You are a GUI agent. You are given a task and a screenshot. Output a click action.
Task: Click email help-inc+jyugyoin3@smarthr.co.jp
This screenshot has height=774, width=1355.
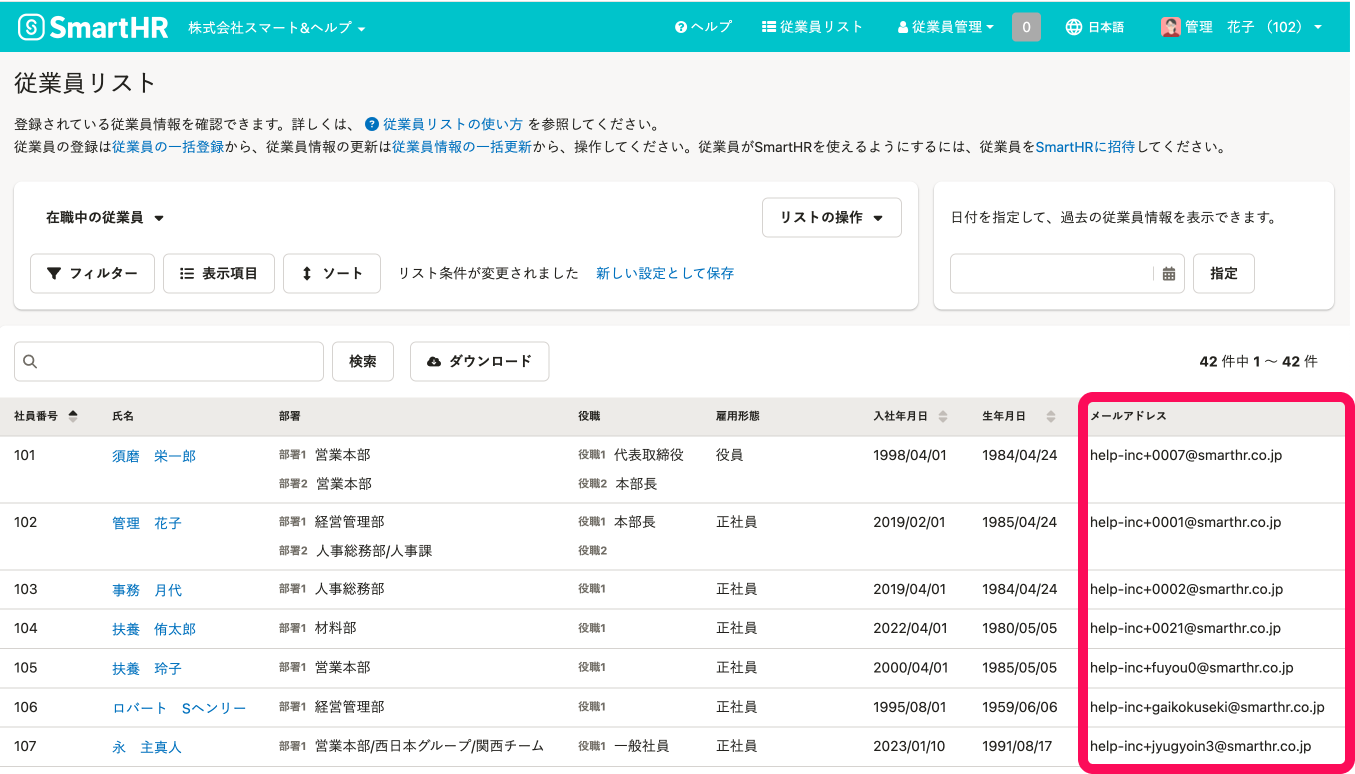click(x=1200, y=746)
